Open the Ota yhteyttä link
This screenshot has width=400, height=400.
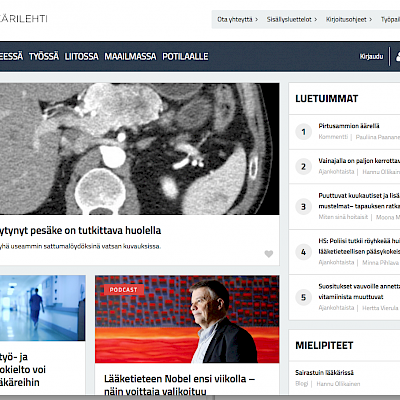[x=238, y=19]
